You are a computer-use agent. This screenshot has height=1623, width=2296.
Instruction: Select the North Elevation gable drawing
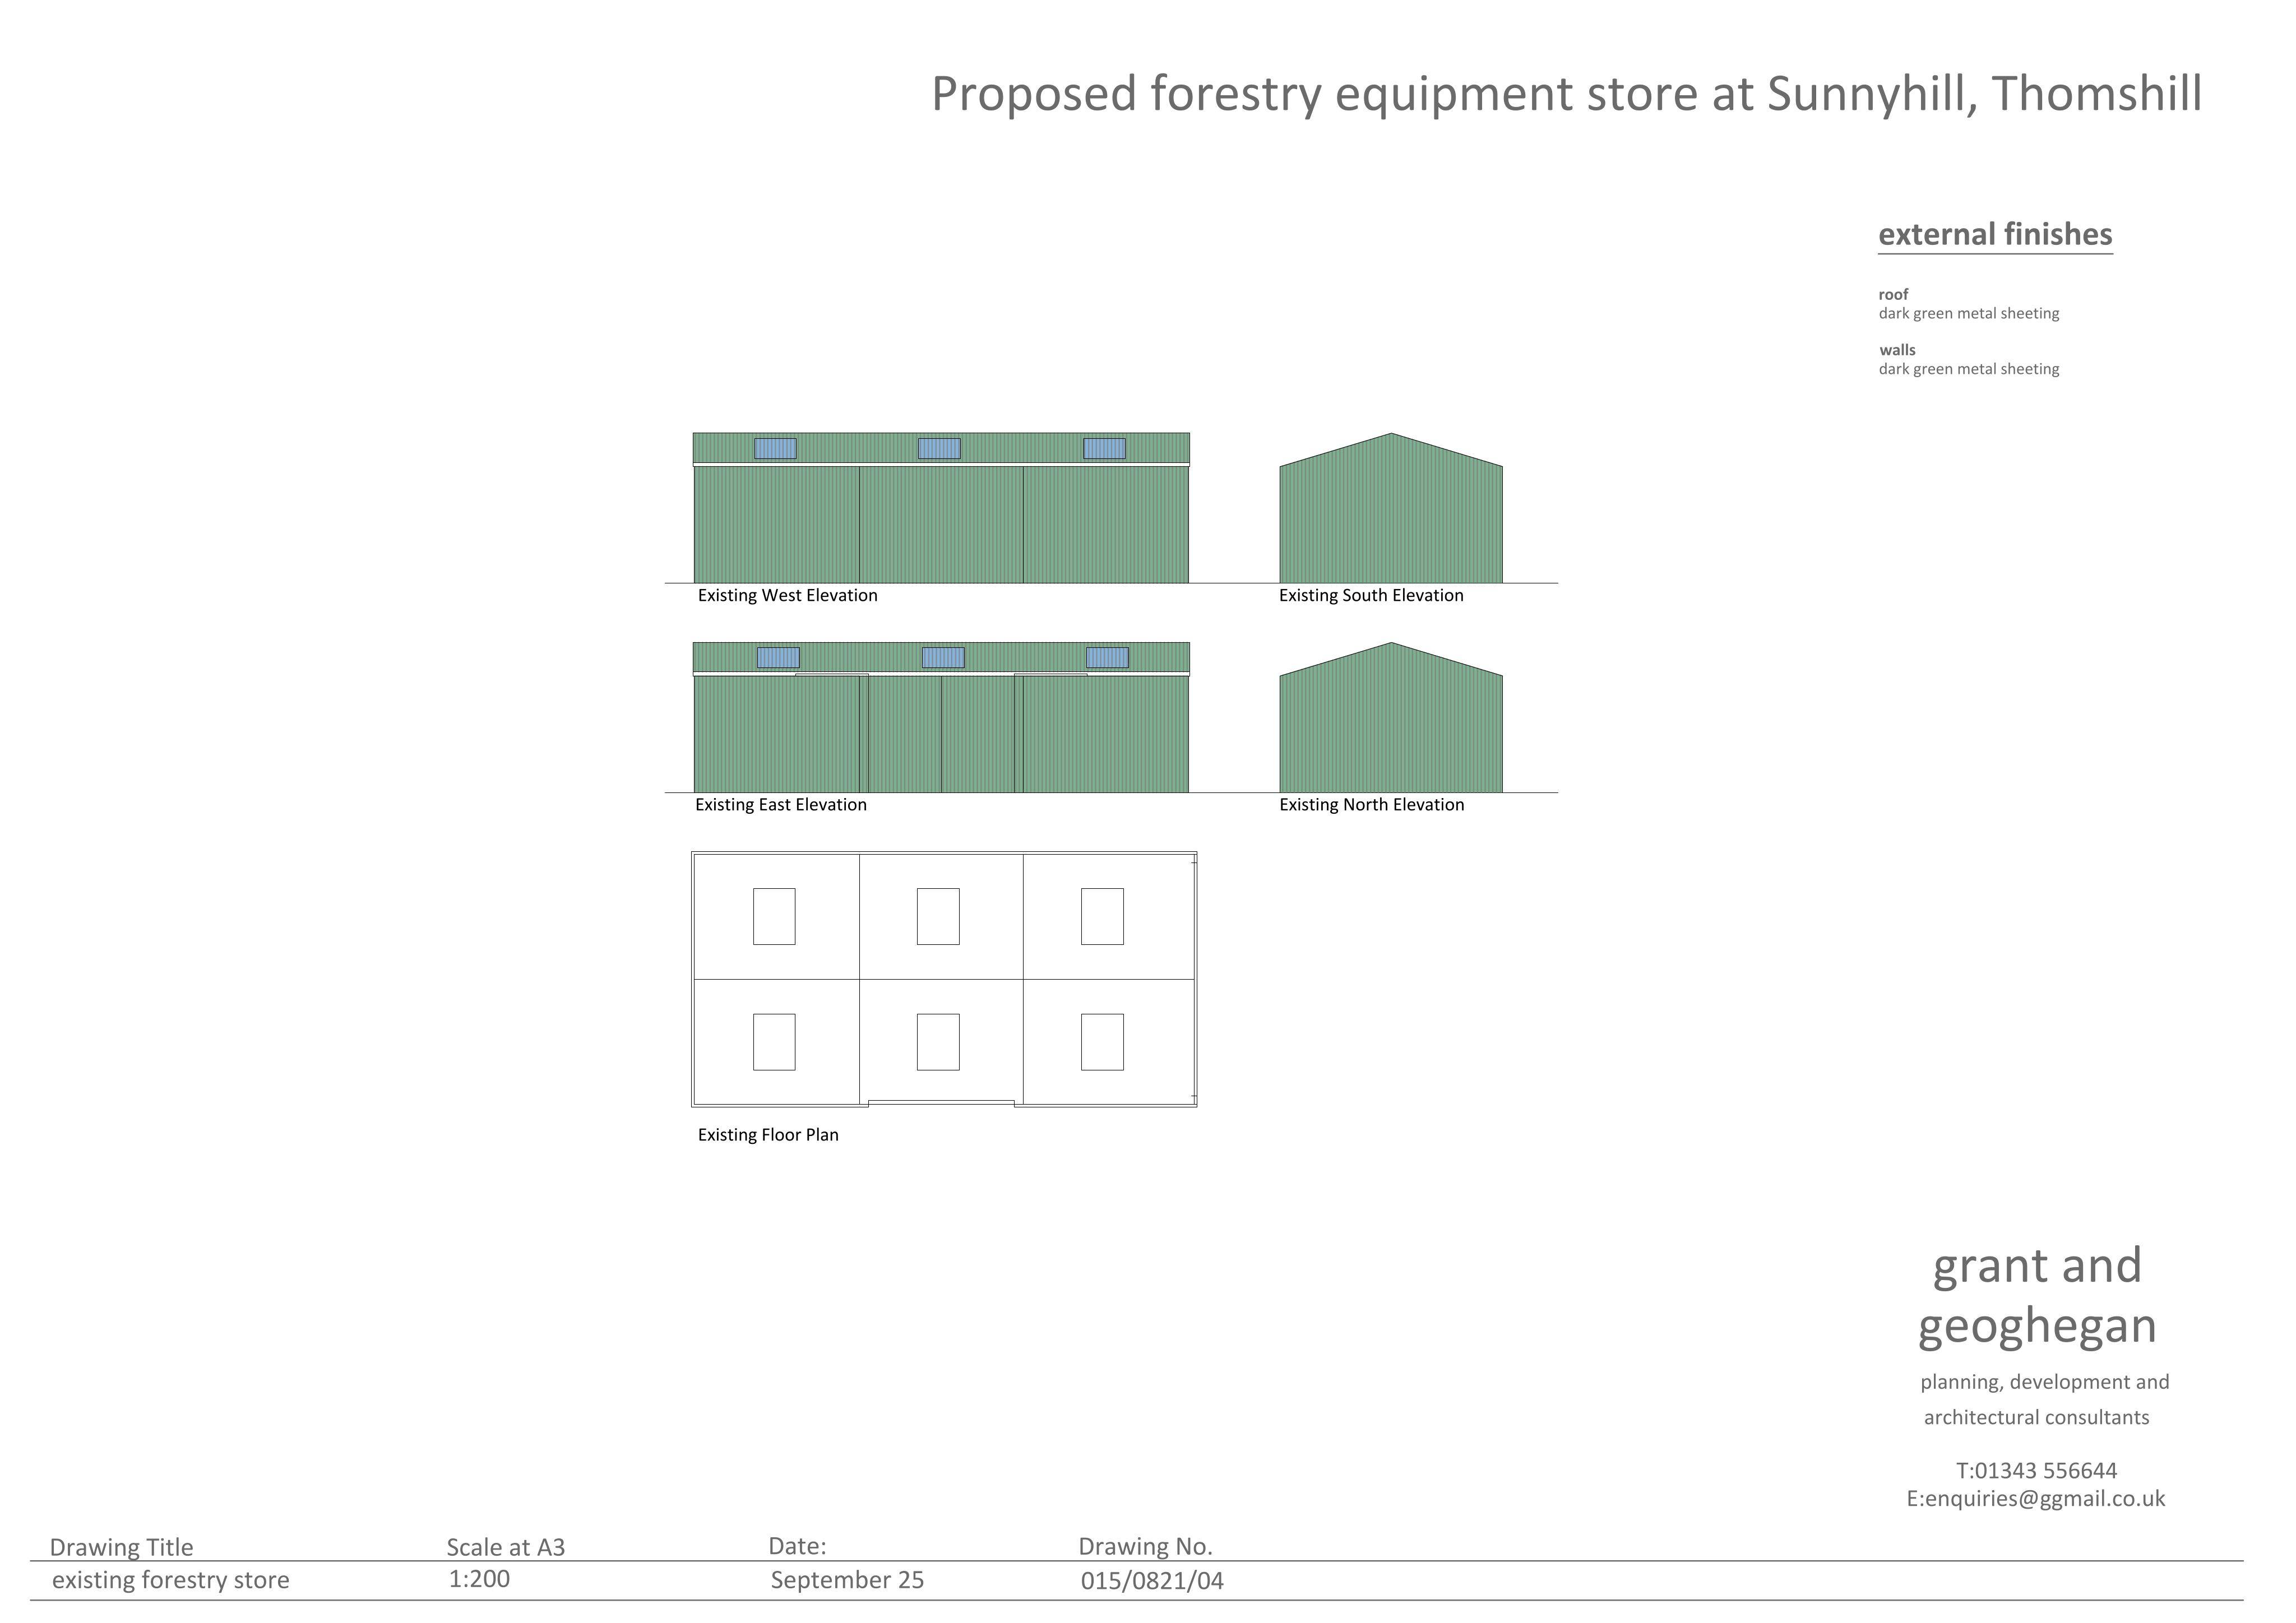[x=1391, y=717]
